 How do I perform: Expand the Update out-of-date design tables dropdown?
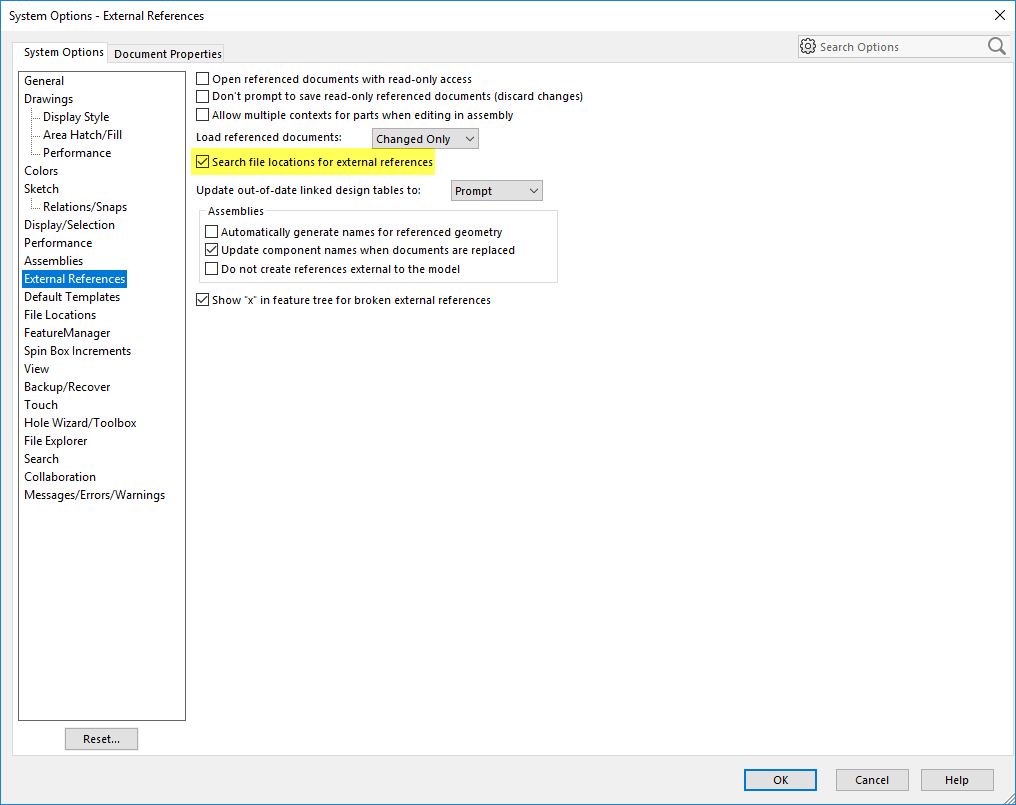[496, 191]
